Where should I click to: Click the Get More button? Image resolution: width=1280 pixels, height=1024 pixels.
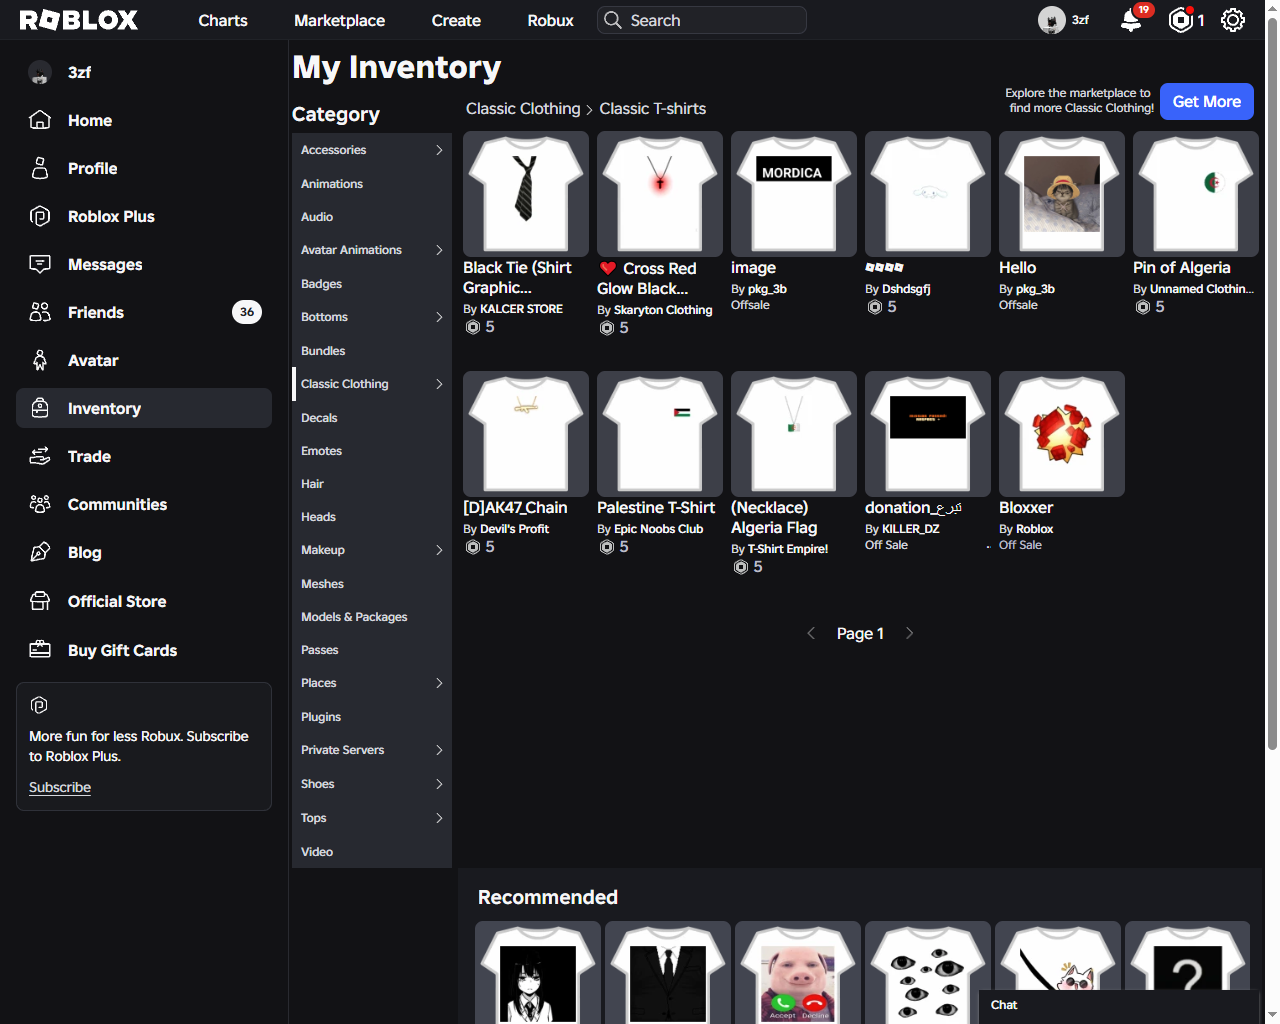pyautogui.click(x=1207, y=101)
